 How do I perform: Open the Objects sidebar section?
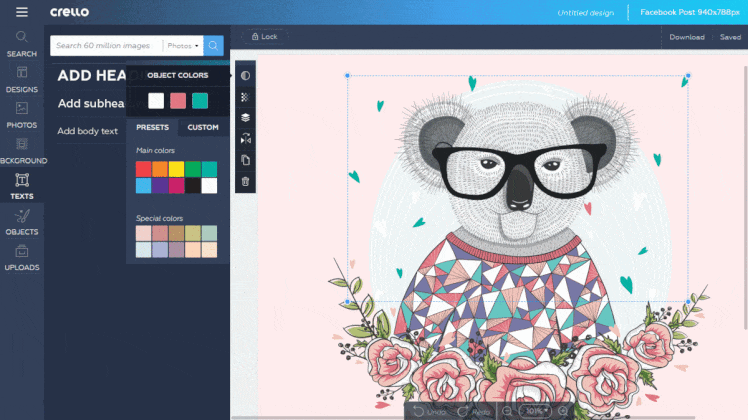(22, 222)
